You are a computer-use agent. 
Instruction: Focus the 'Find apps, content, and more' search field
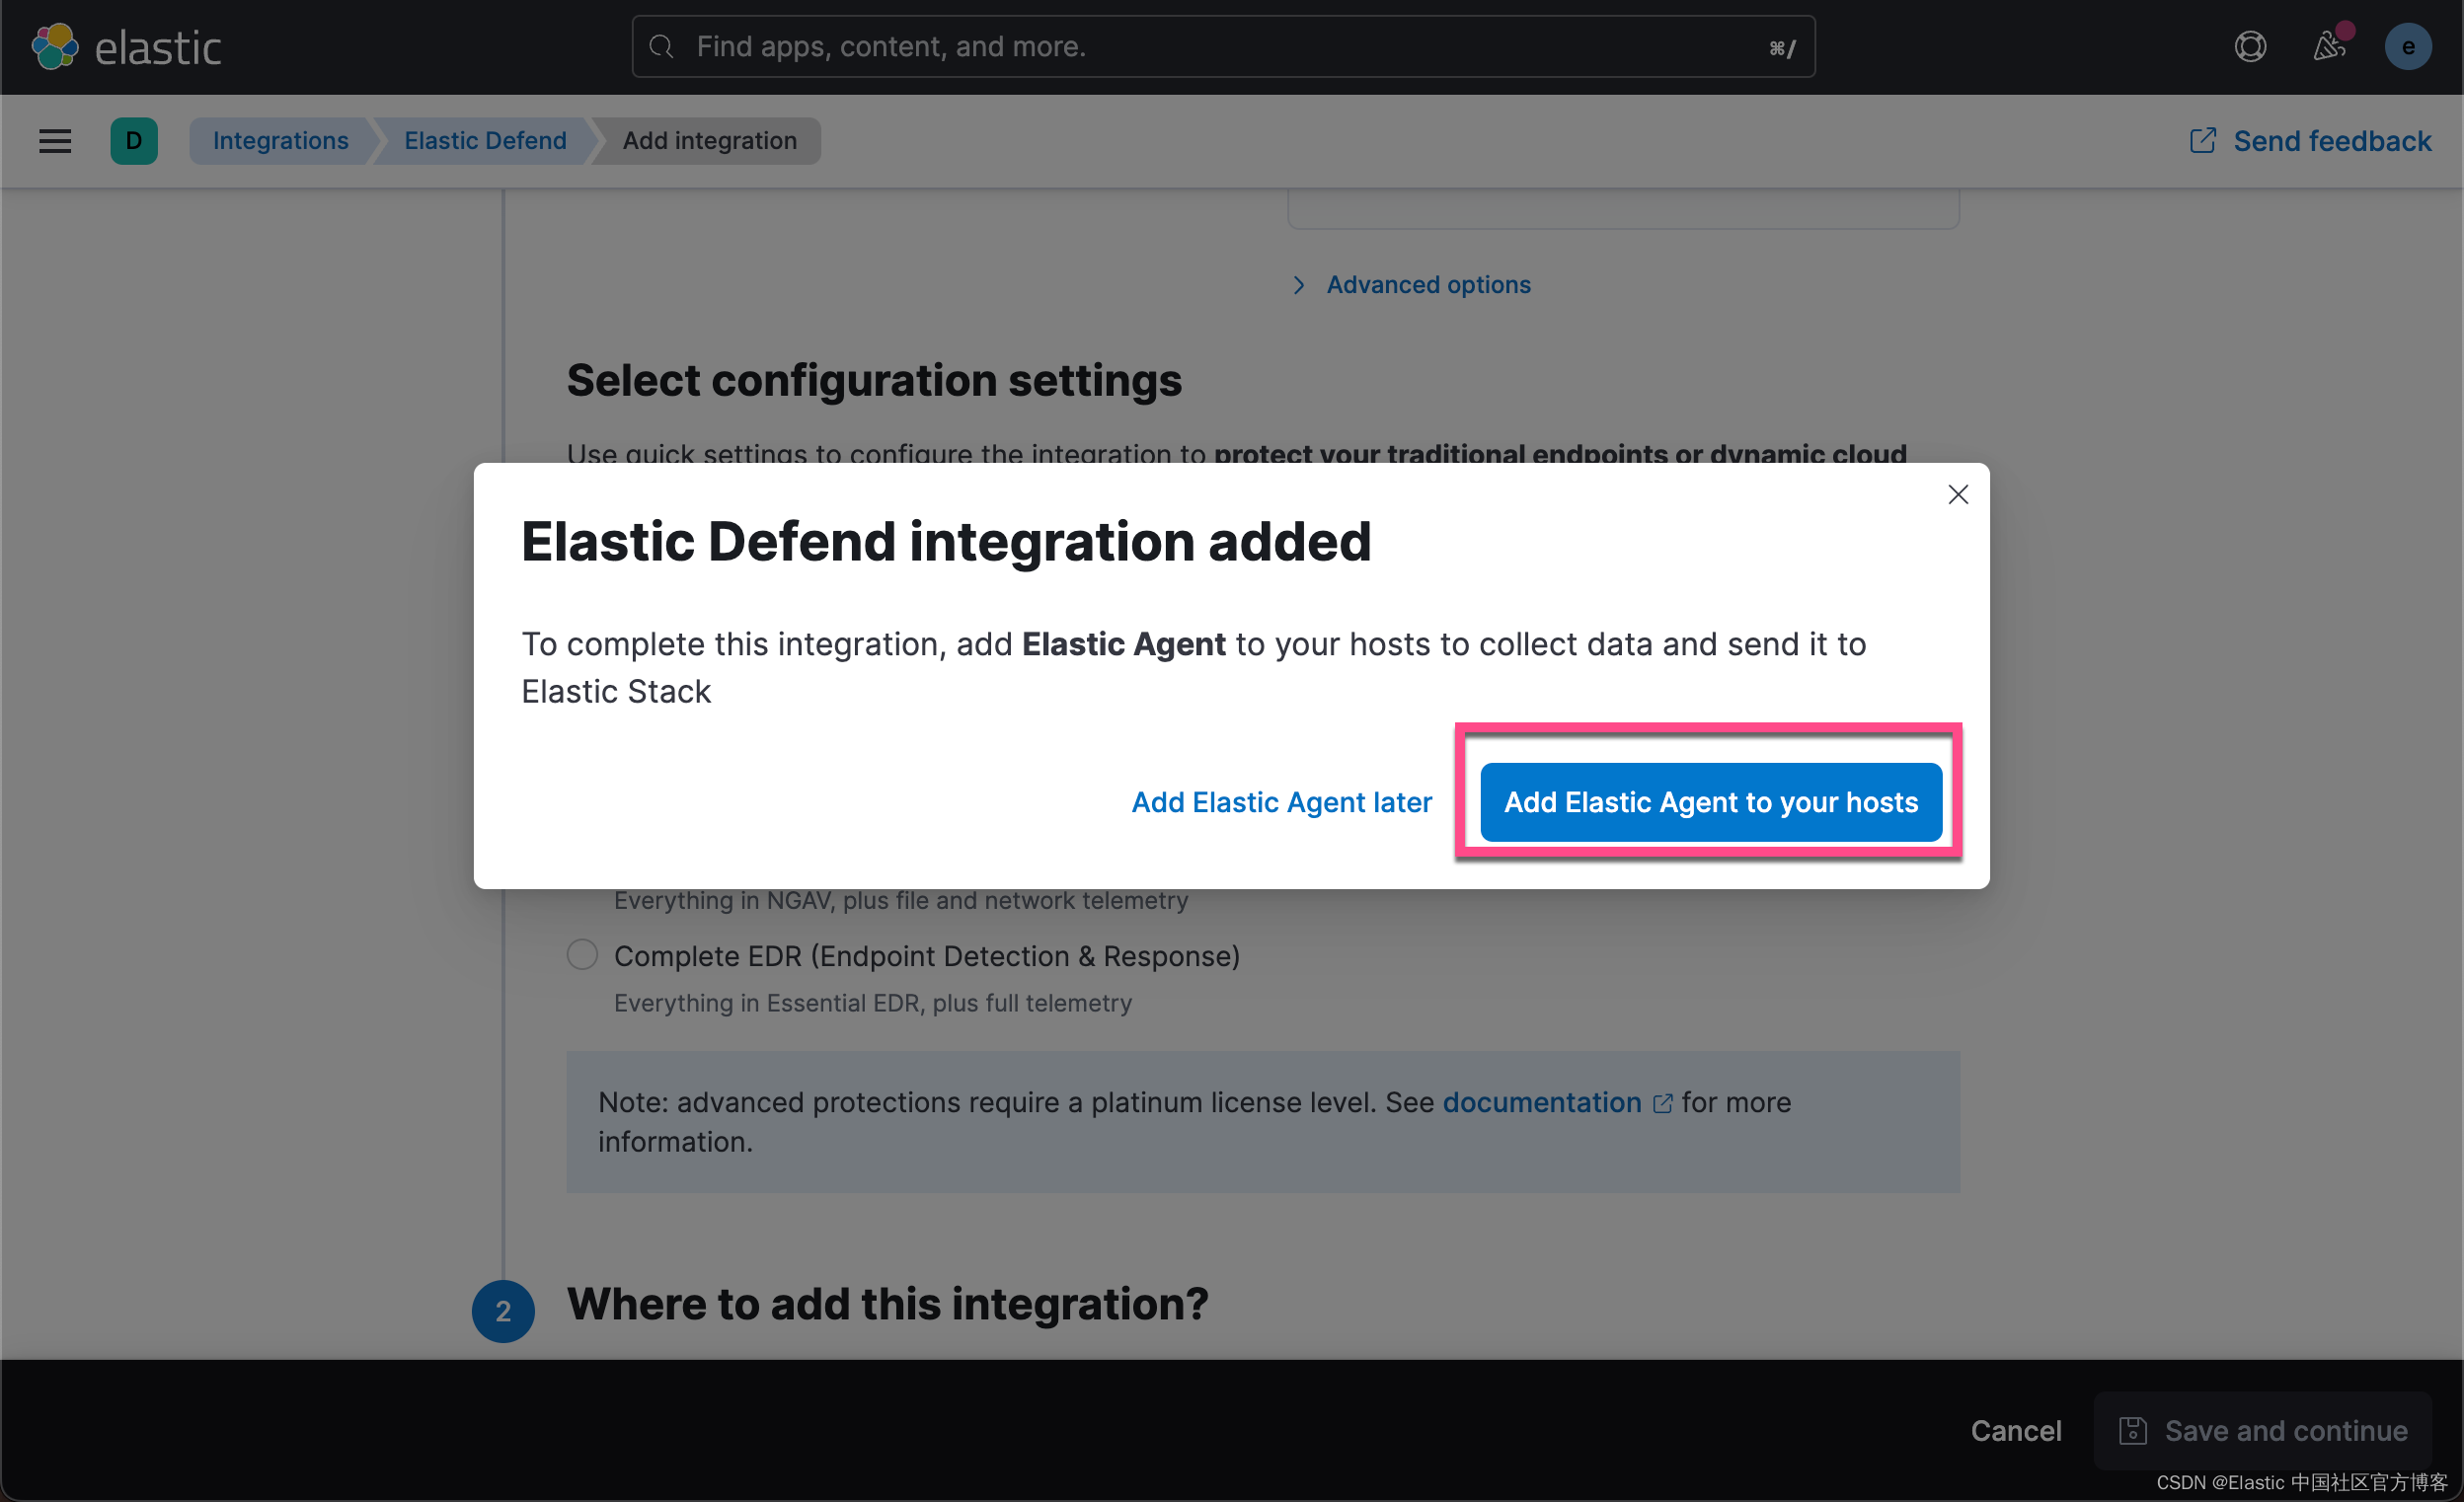(1223, 47)
